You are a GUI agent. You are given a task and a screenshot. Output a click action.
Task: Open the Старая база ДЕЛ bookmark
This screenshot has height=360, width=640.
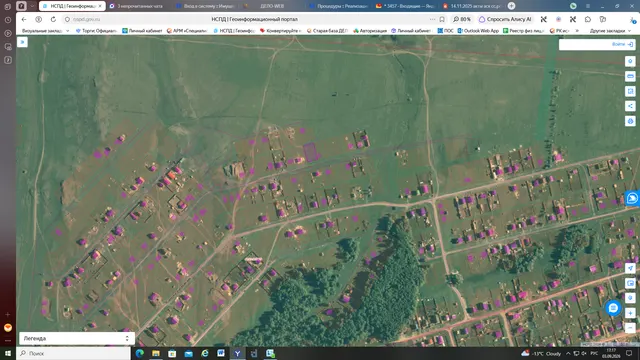(327, 31)
